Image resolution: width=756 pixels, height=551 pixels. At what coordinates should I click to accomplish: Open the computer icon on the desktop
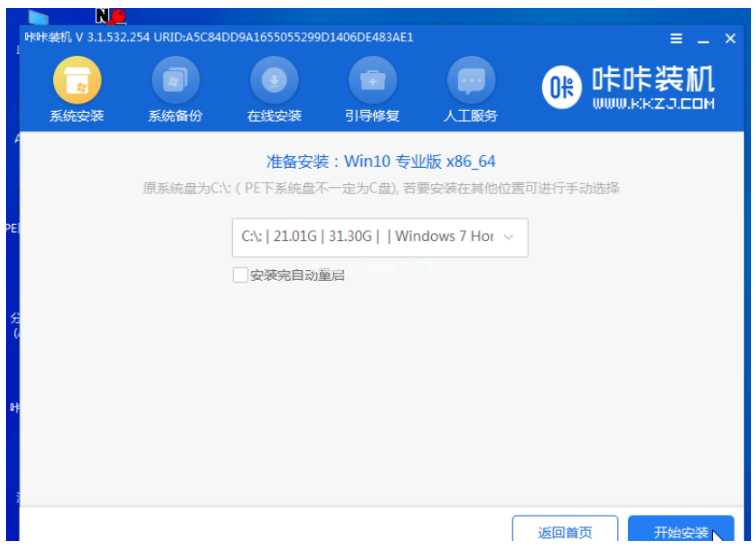click(x=38, y=17)
